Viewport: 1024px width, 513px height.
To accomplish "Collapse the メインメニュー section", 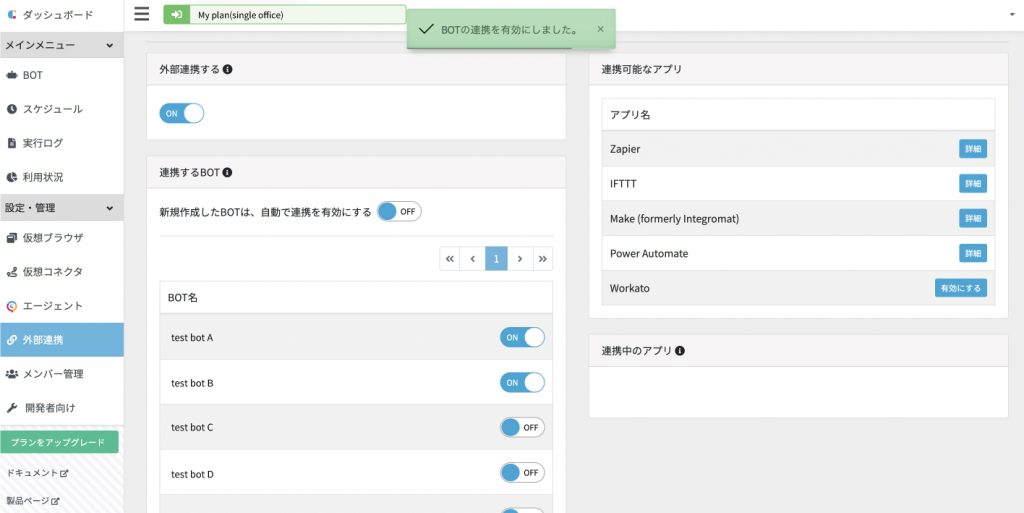I will coord(109,46).
